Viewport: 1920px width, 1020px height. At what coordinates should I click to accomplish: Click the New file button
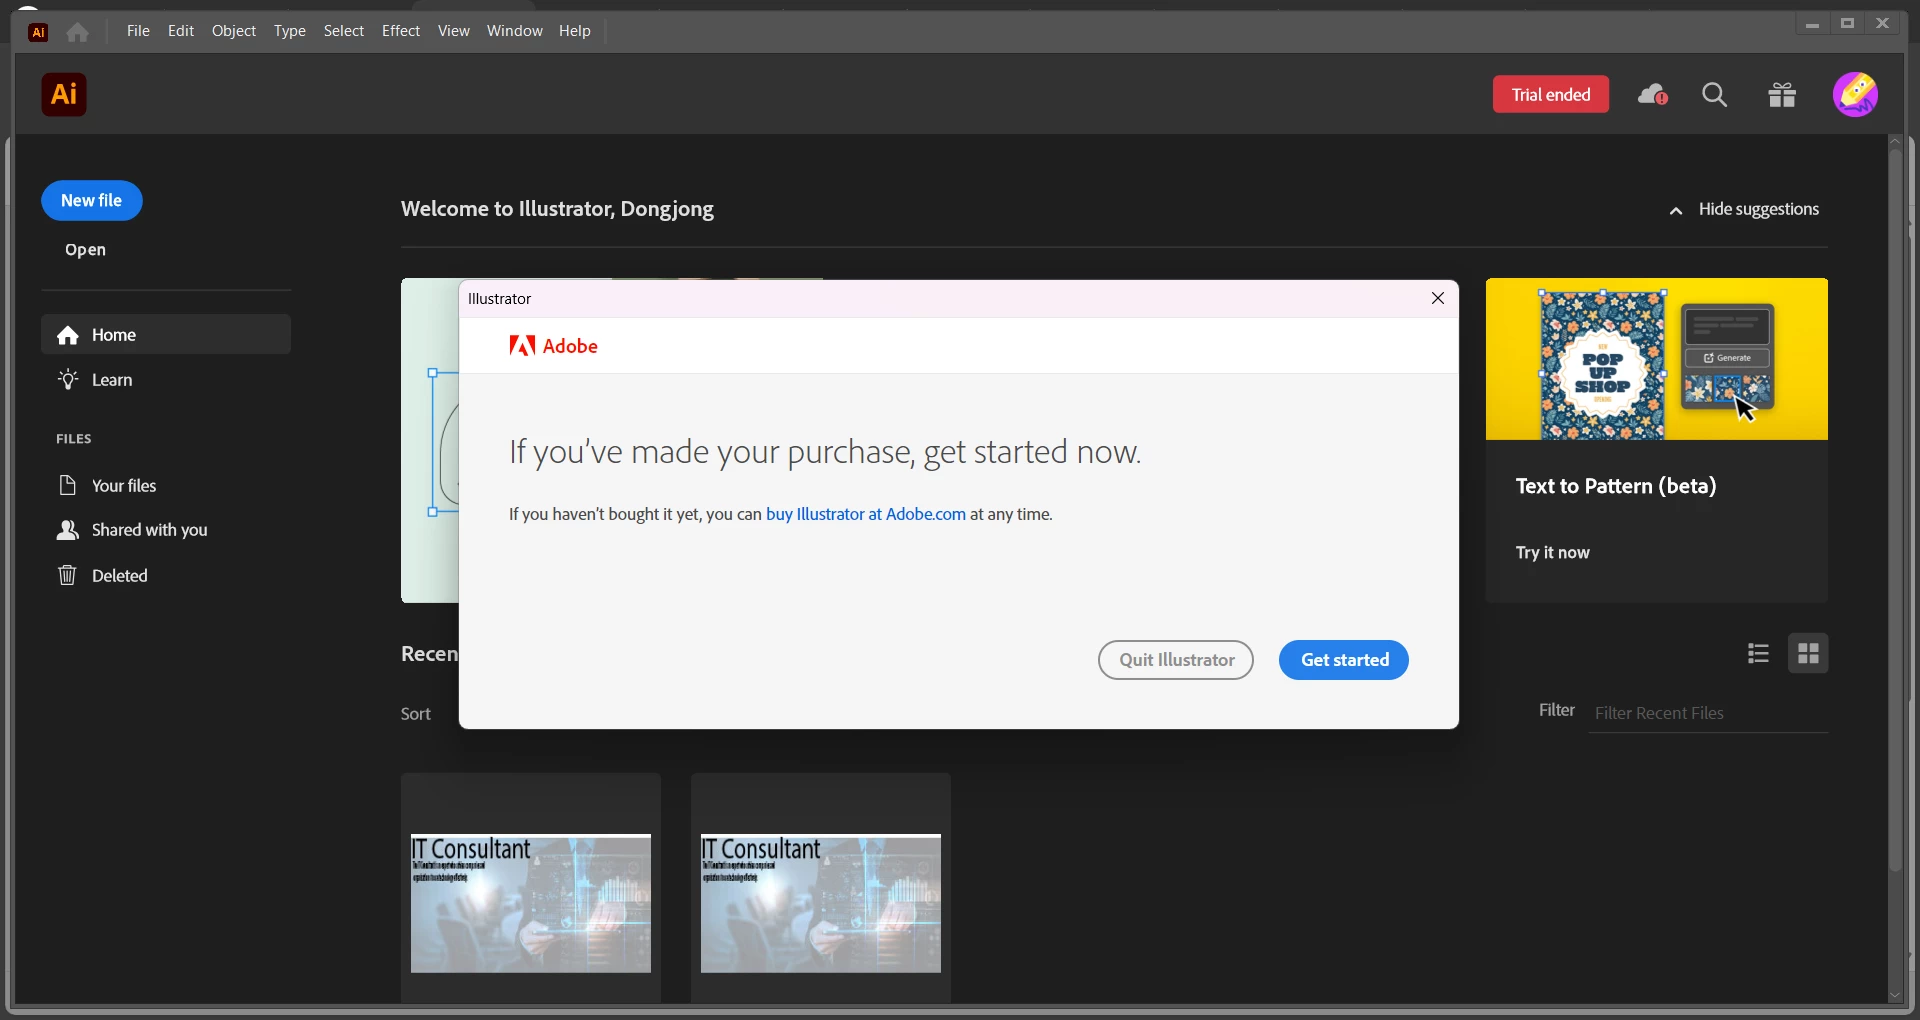point(92,201)
